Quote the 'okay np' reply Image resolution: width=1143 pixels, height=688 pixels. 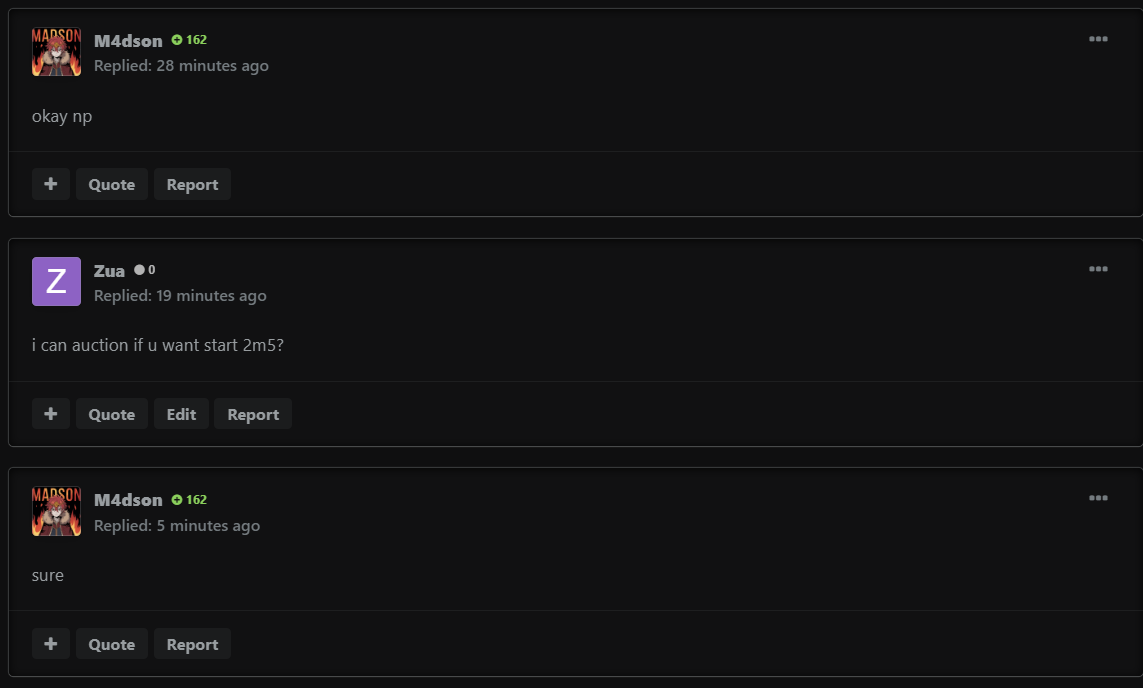point(112,184)
